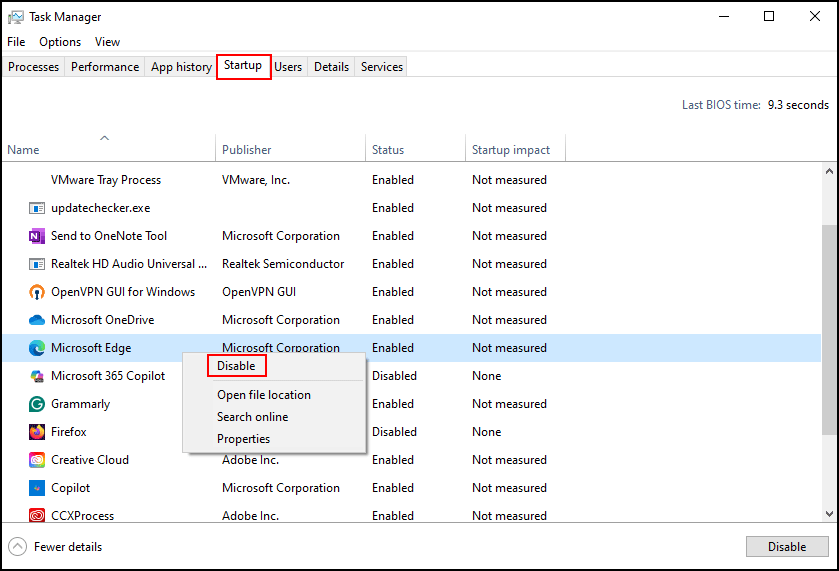Click the Microsoft OneDrive cloud icon
Image resolution: width=839 pixels, height=571 pixels.
(x=36, y=320)
